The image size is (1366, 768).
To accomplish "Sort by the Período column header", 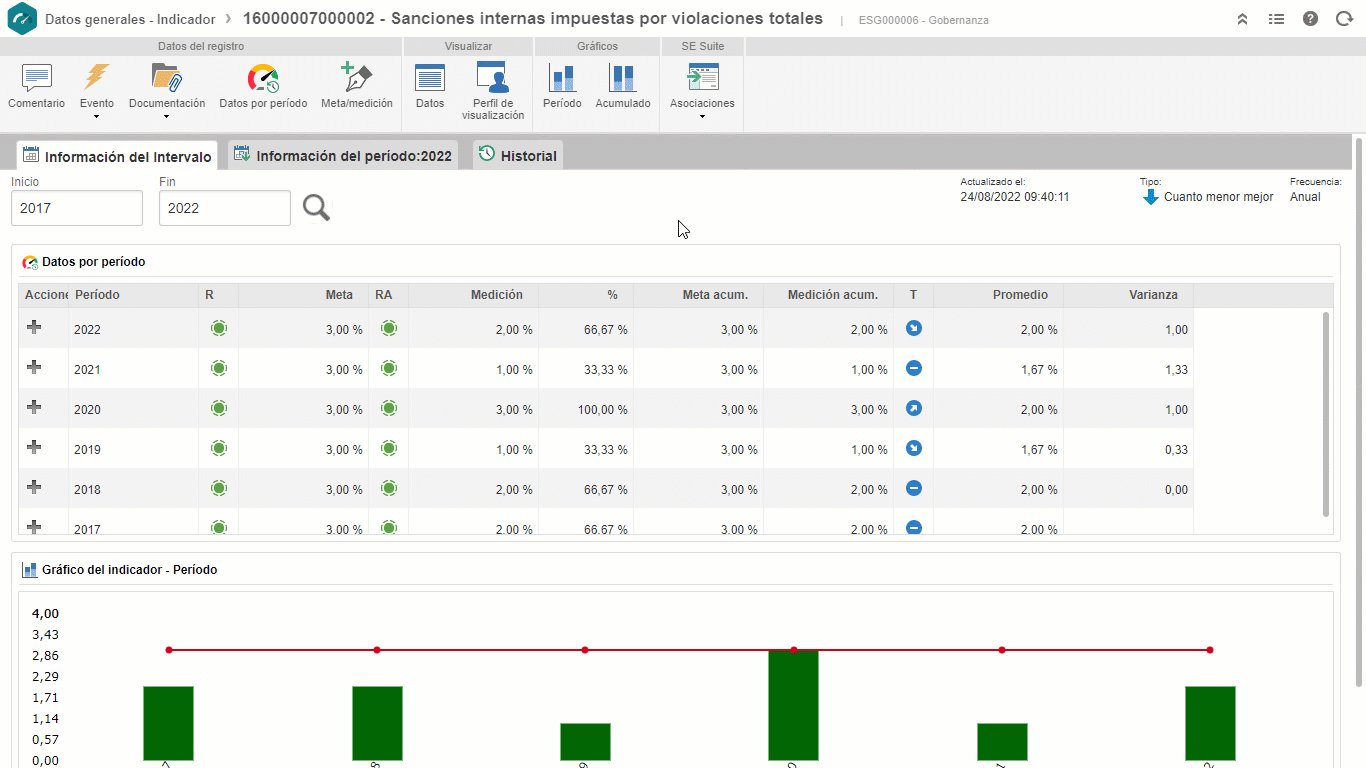I will pyautogui.click(x=133, y=295).
